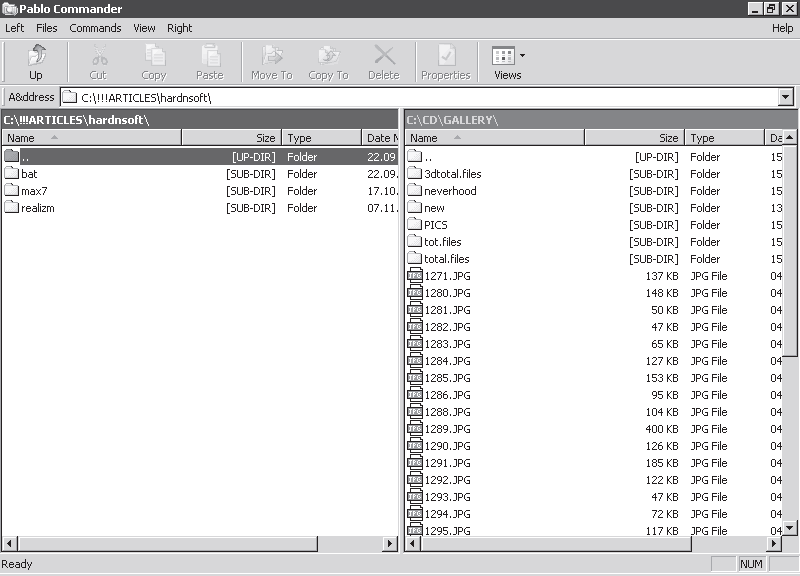The image size is (800, 576).
Task: Select the 1289.JPG file
Action: [x=447, y=429]
